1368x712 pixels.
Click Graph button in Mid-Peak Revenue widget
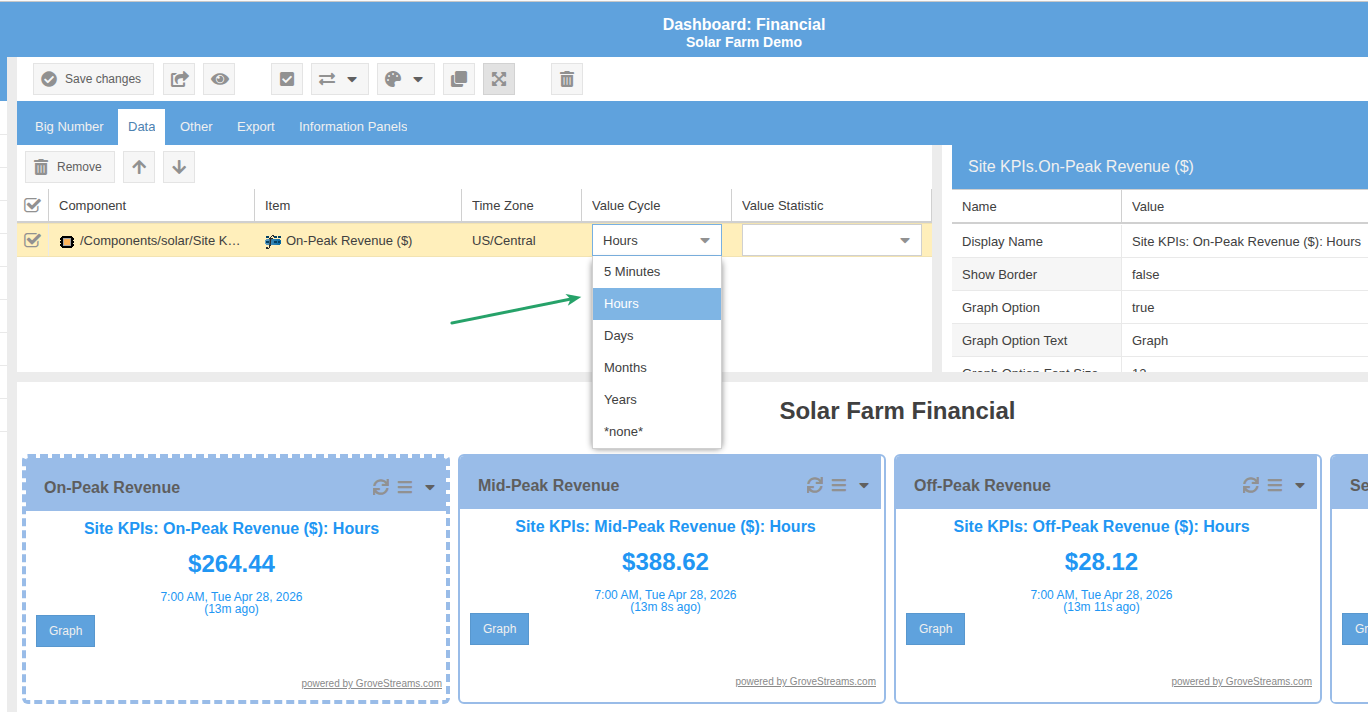click(500, 629)
